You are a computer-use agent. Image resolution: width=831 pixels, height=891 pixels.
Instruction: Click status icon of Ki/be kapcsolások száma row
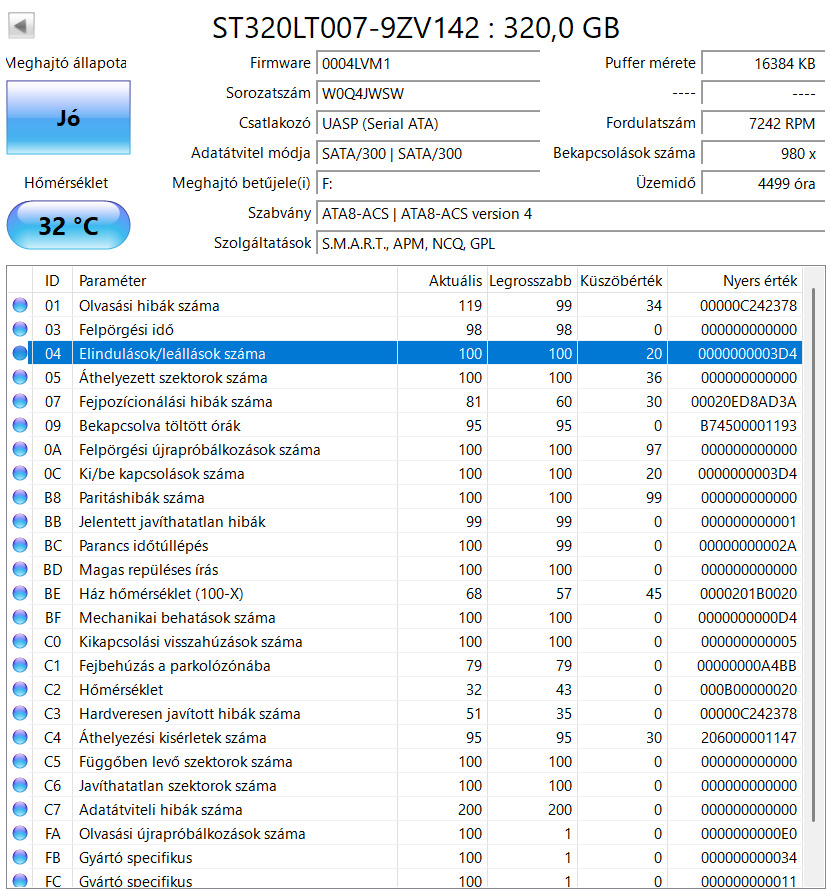[x=20, y=473]
